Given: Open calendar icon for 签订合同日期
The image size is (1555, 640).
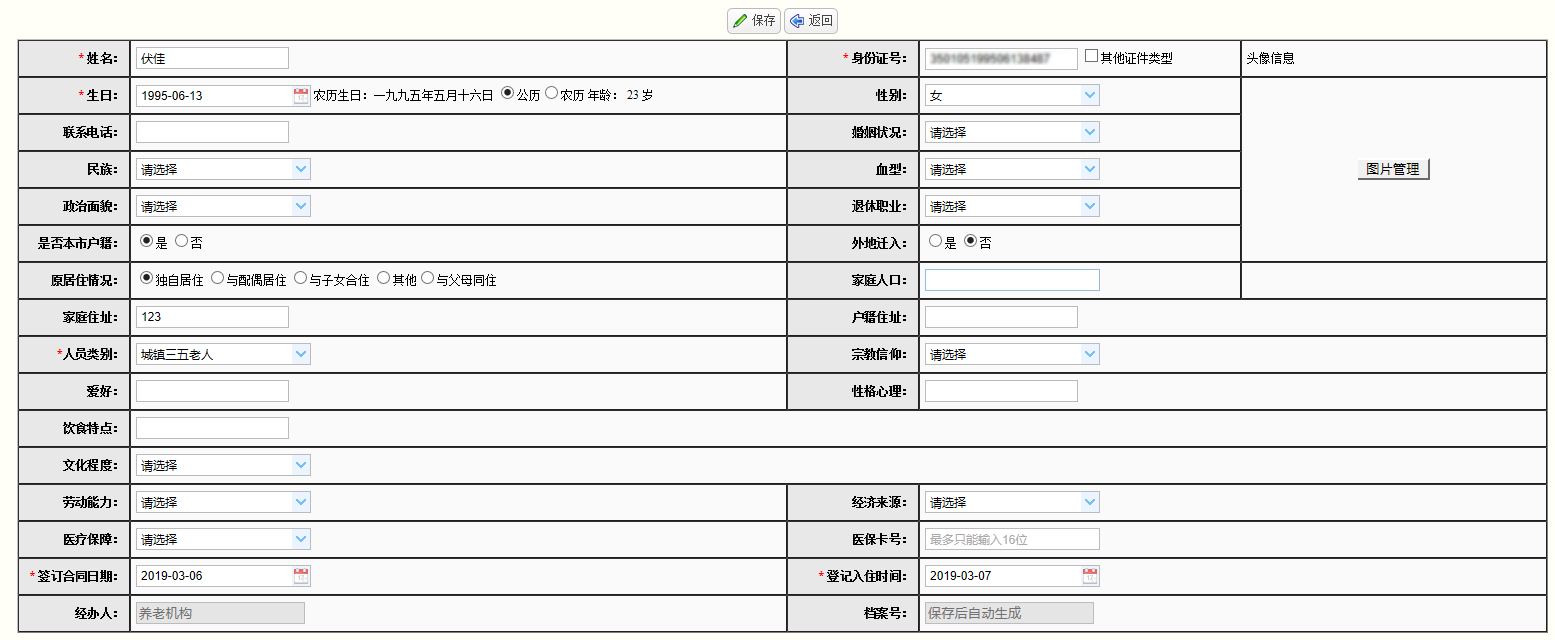Looking at the screenshot, I should [x=301, y=576].
